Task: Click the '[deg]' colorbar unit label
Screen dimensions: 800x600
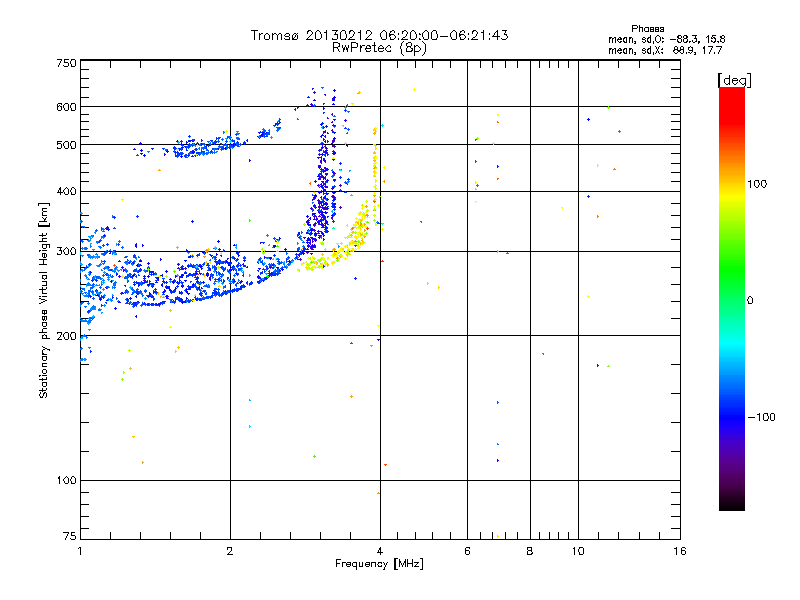Action: [x=734, y=80]
